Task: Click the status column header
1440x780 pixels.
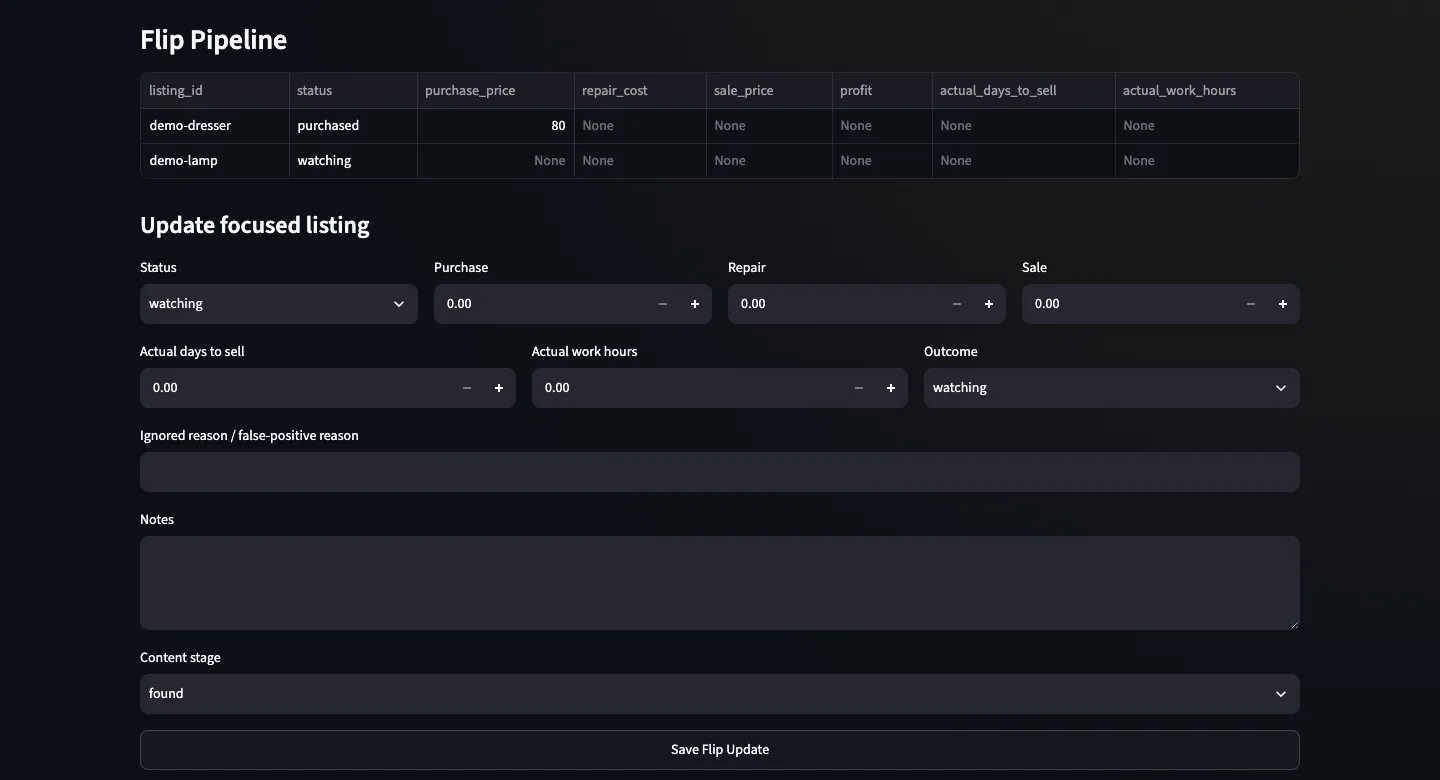Action: pyautogui.click(x=353, y=91)
